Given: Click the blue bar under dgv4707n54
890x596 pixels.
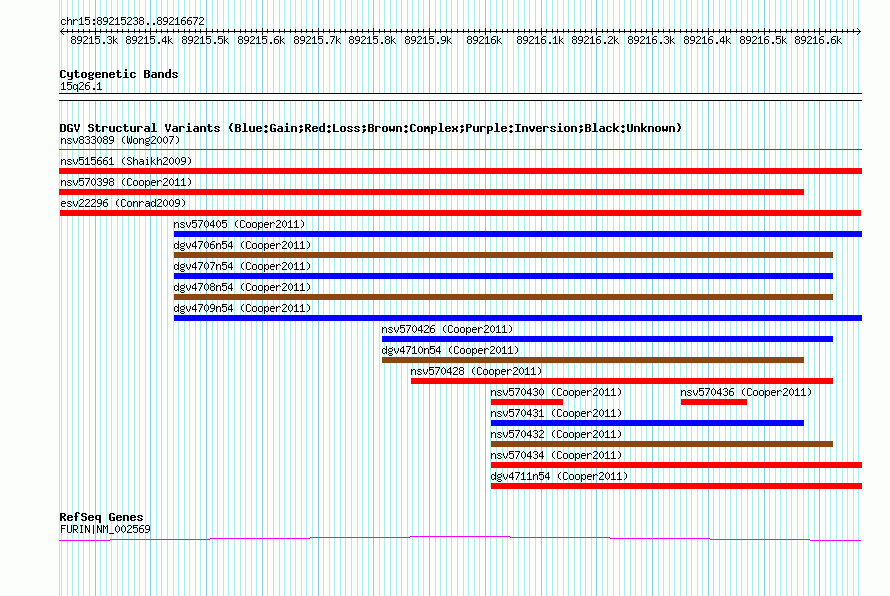Looking at the screenshot, I should (503, 276).
